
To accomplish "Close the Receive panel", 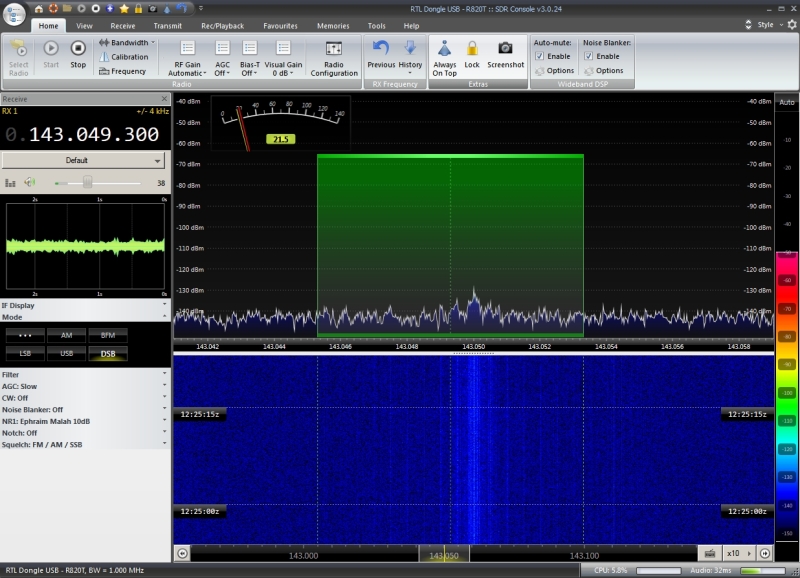I will click(164, 98).
